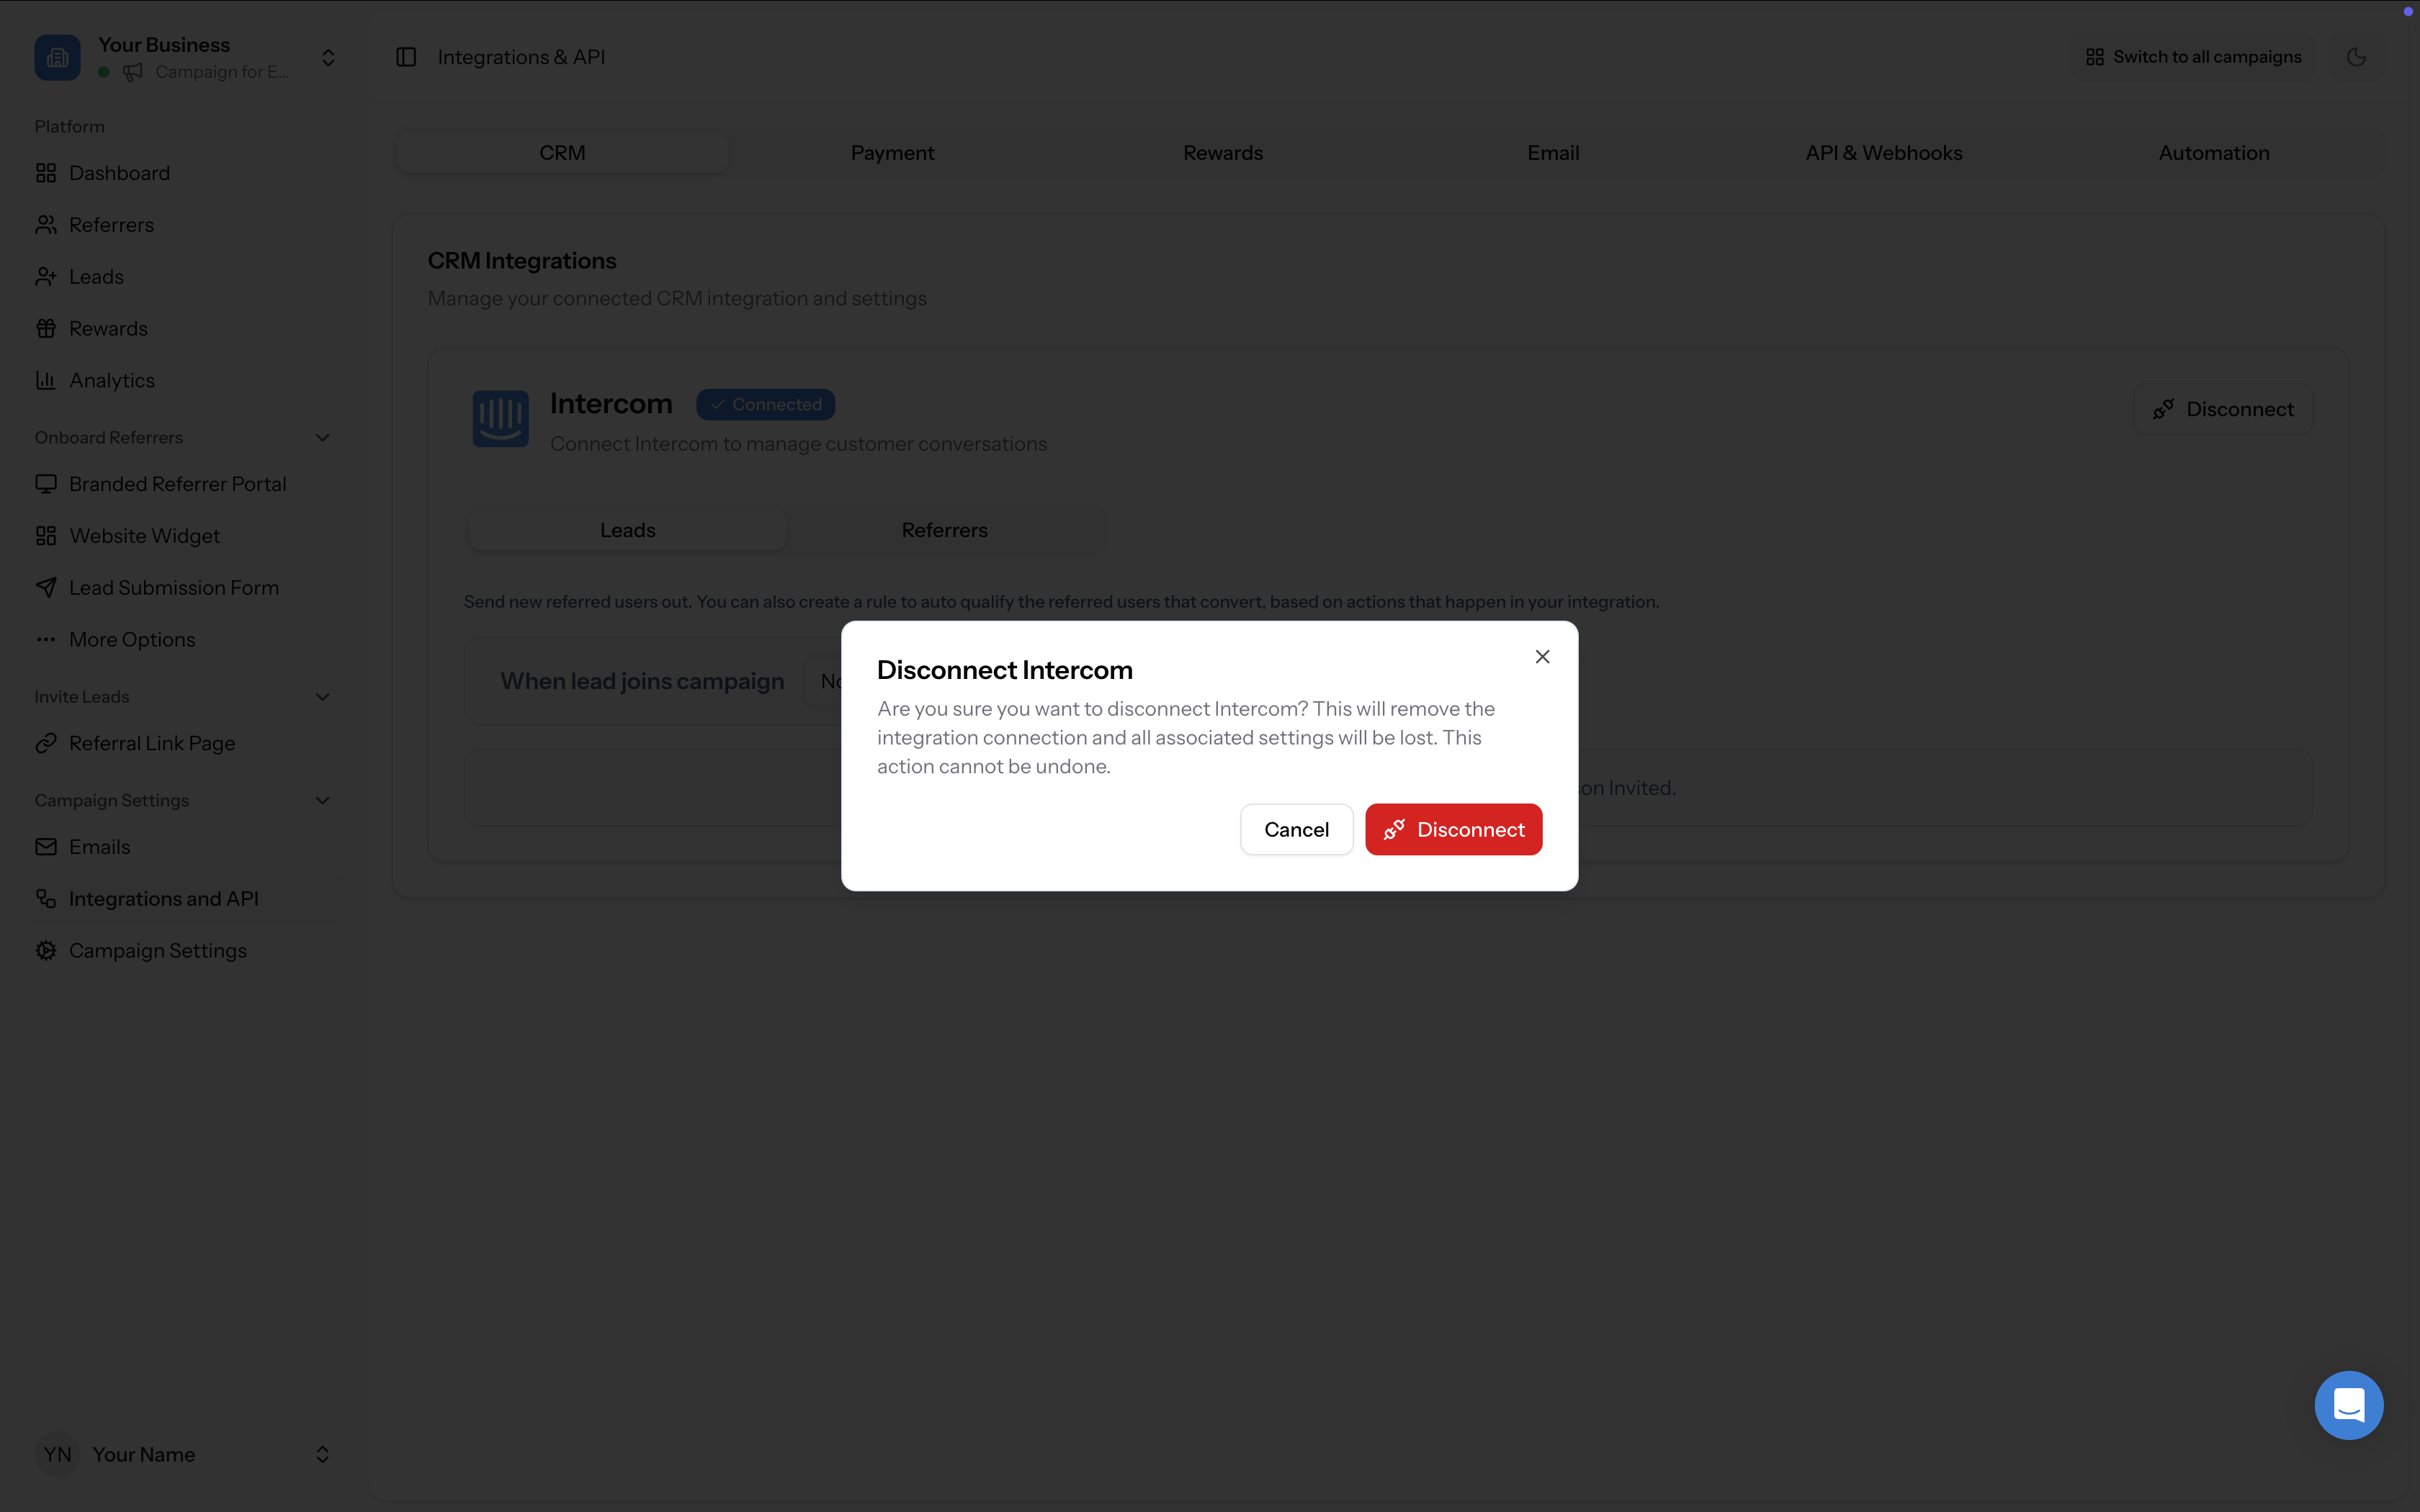Open Analytics via the chart icon
This screenshot has height=1512, width=2420.
pos(46,380)
